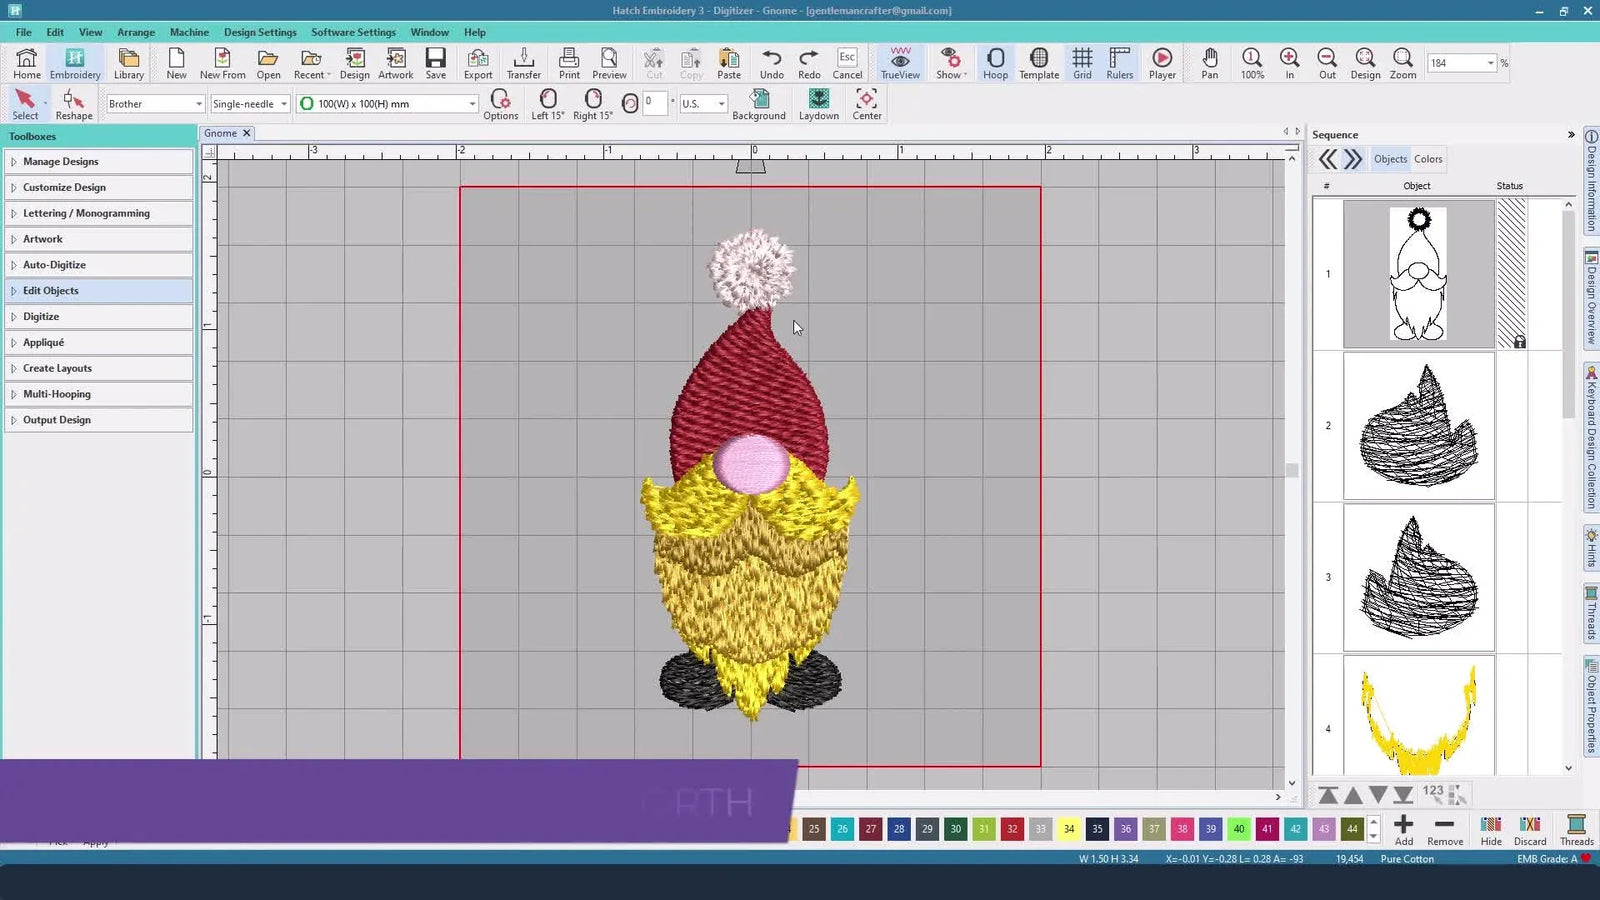Toggle the Rulers display
This screenshot has width=1600, height=900.
click(1118, 63)
